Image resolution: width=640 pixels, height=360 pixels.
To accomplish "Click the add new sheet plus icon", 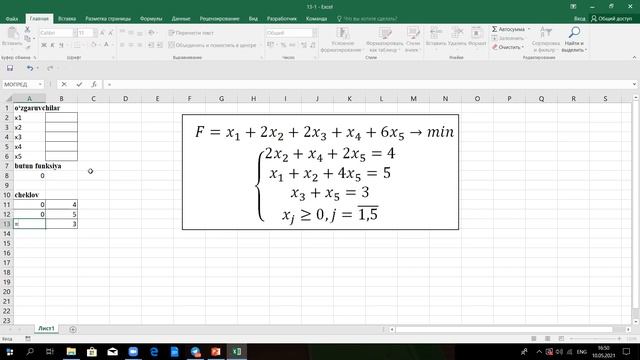I will tap(73, 329).
